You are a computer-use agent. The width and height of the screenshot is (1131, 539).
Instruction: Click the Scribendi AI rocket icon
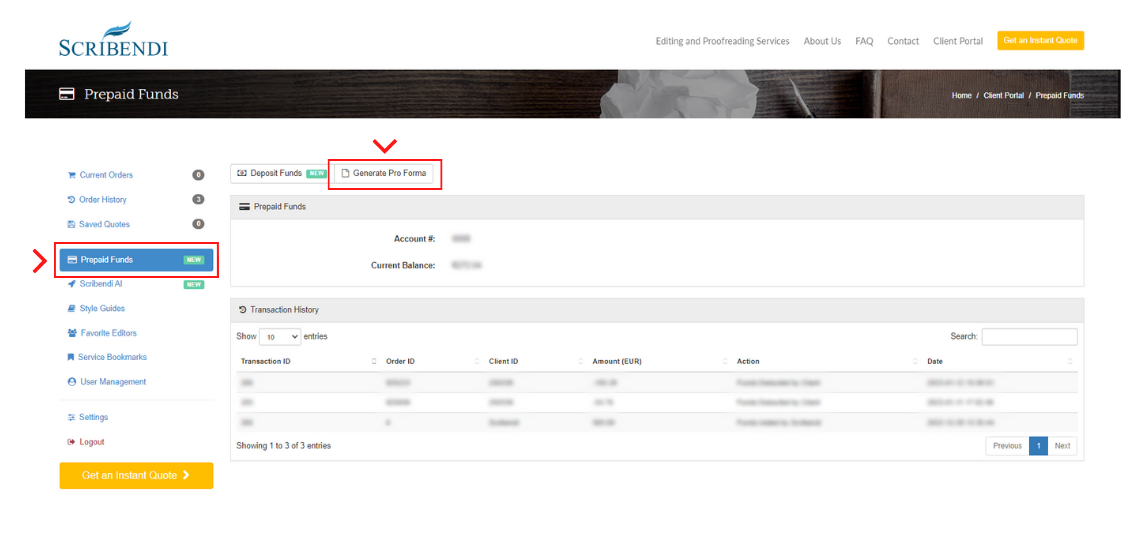71,284
